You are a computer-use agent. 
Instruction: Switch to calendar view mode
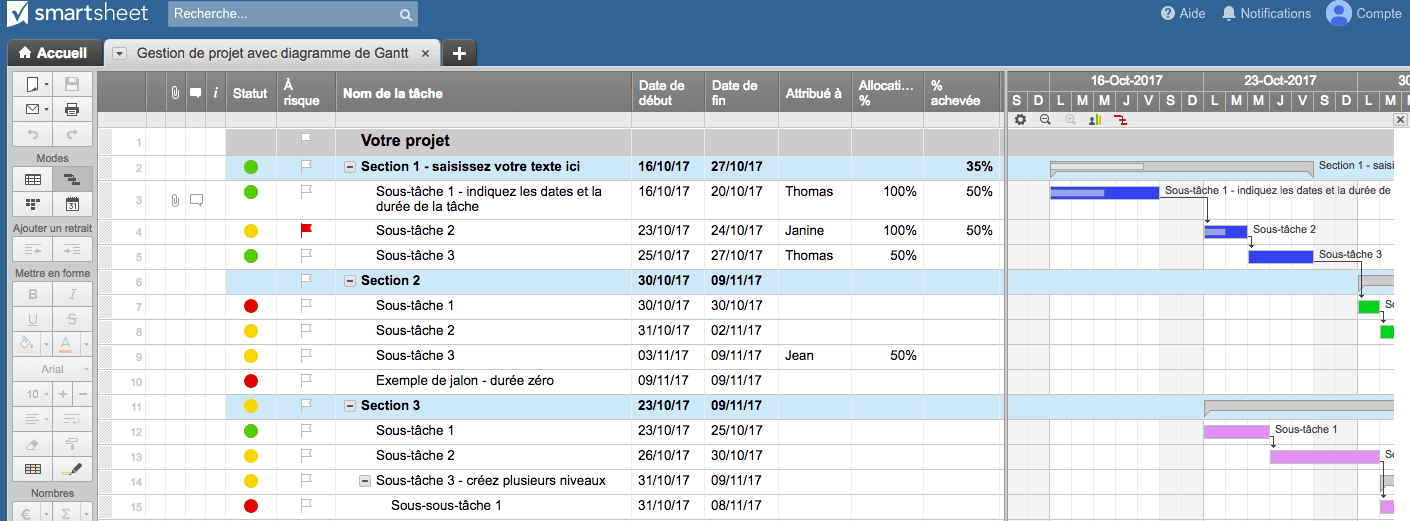point(72,205)
